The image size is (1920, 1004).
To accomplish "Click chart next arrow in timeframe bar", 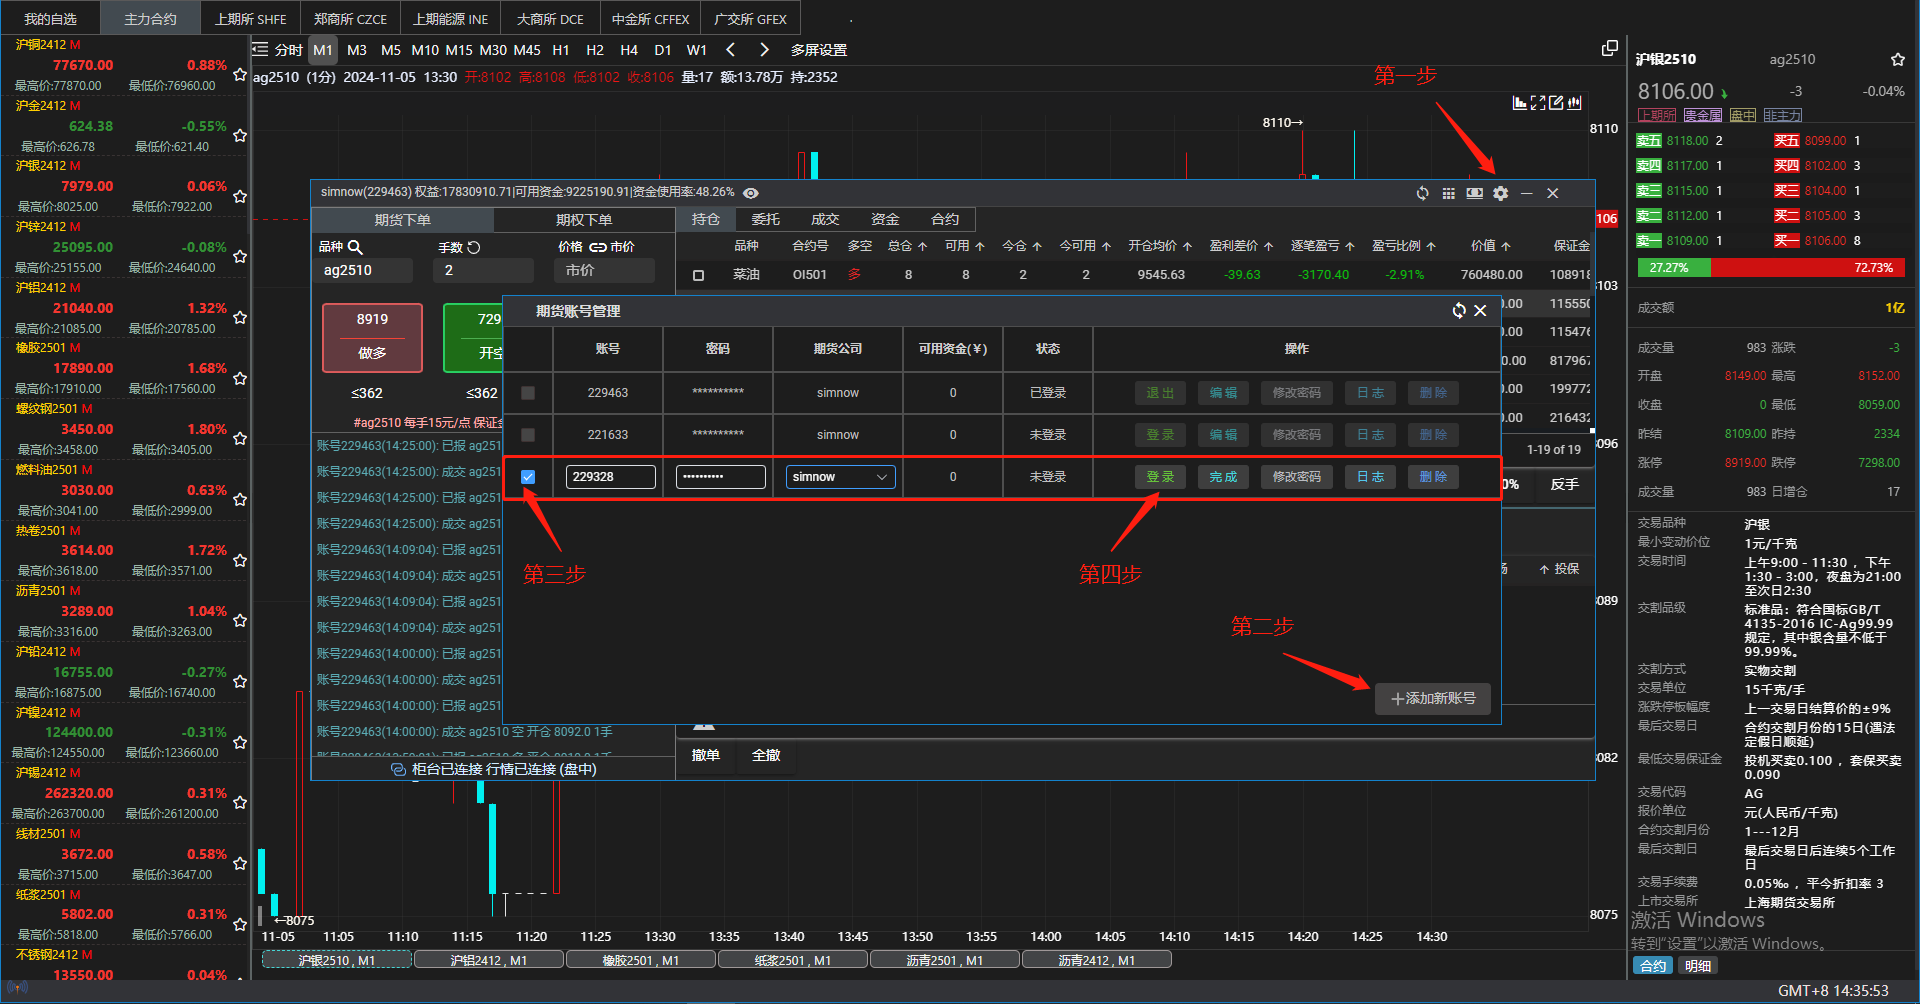I will click(x=765, y=50).
